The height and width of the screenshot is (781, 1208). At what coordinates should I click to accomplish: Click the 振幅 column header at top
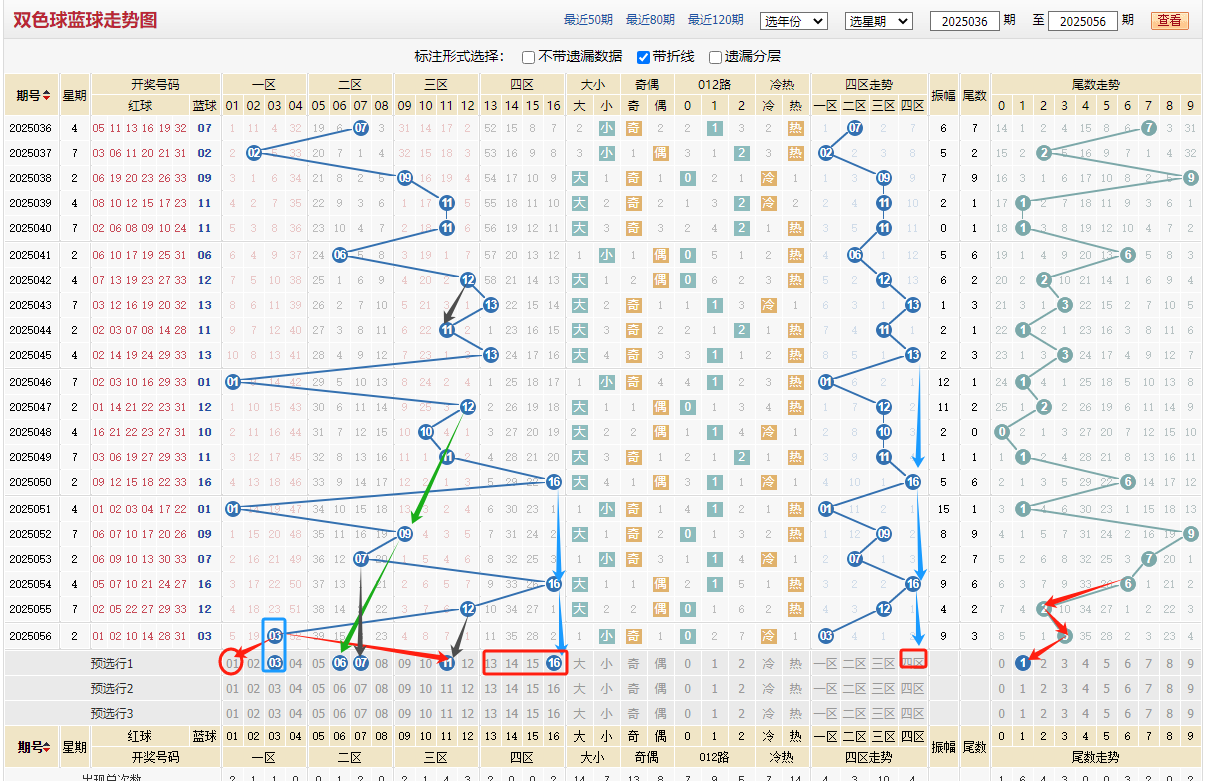click(944, 96)
